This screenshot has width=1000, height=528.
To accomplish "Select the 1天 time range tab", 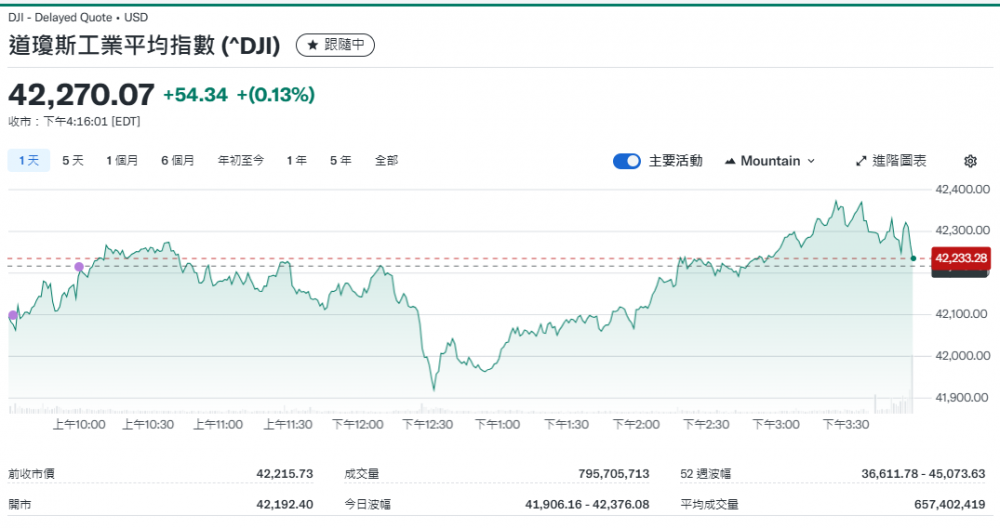I will coord(29,160).
